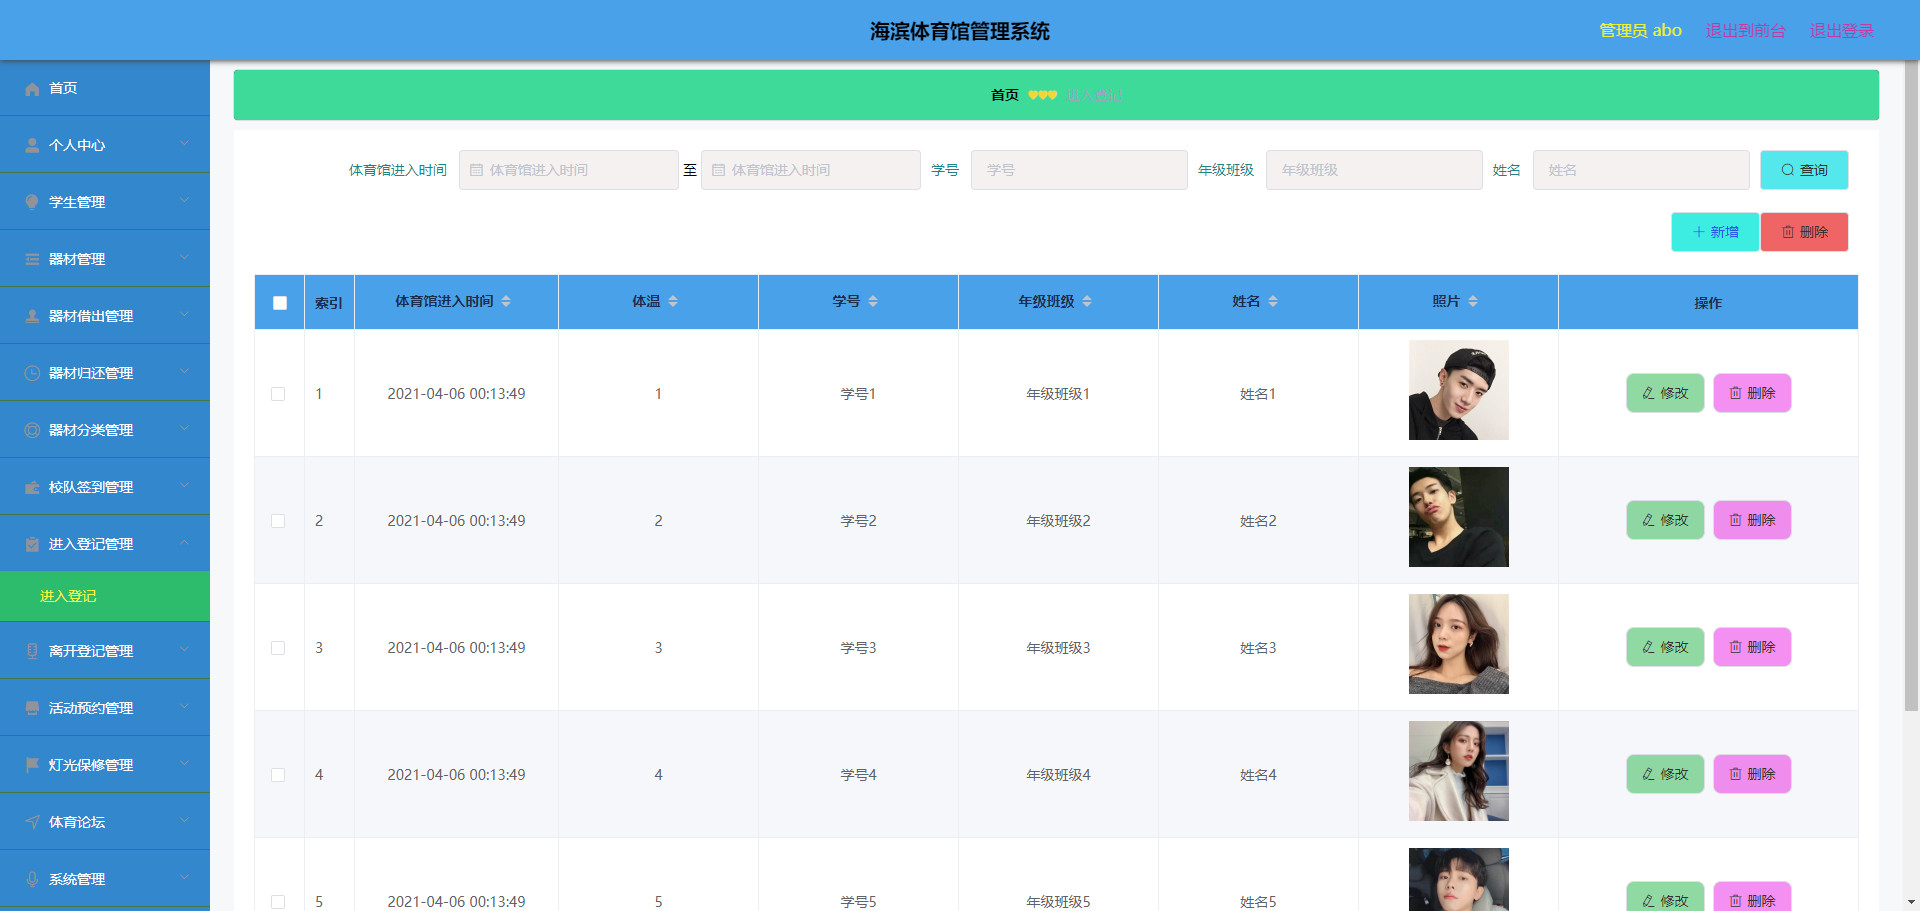Click the 姓名 search input field
1920x911 pixels.
[1641, 171]
